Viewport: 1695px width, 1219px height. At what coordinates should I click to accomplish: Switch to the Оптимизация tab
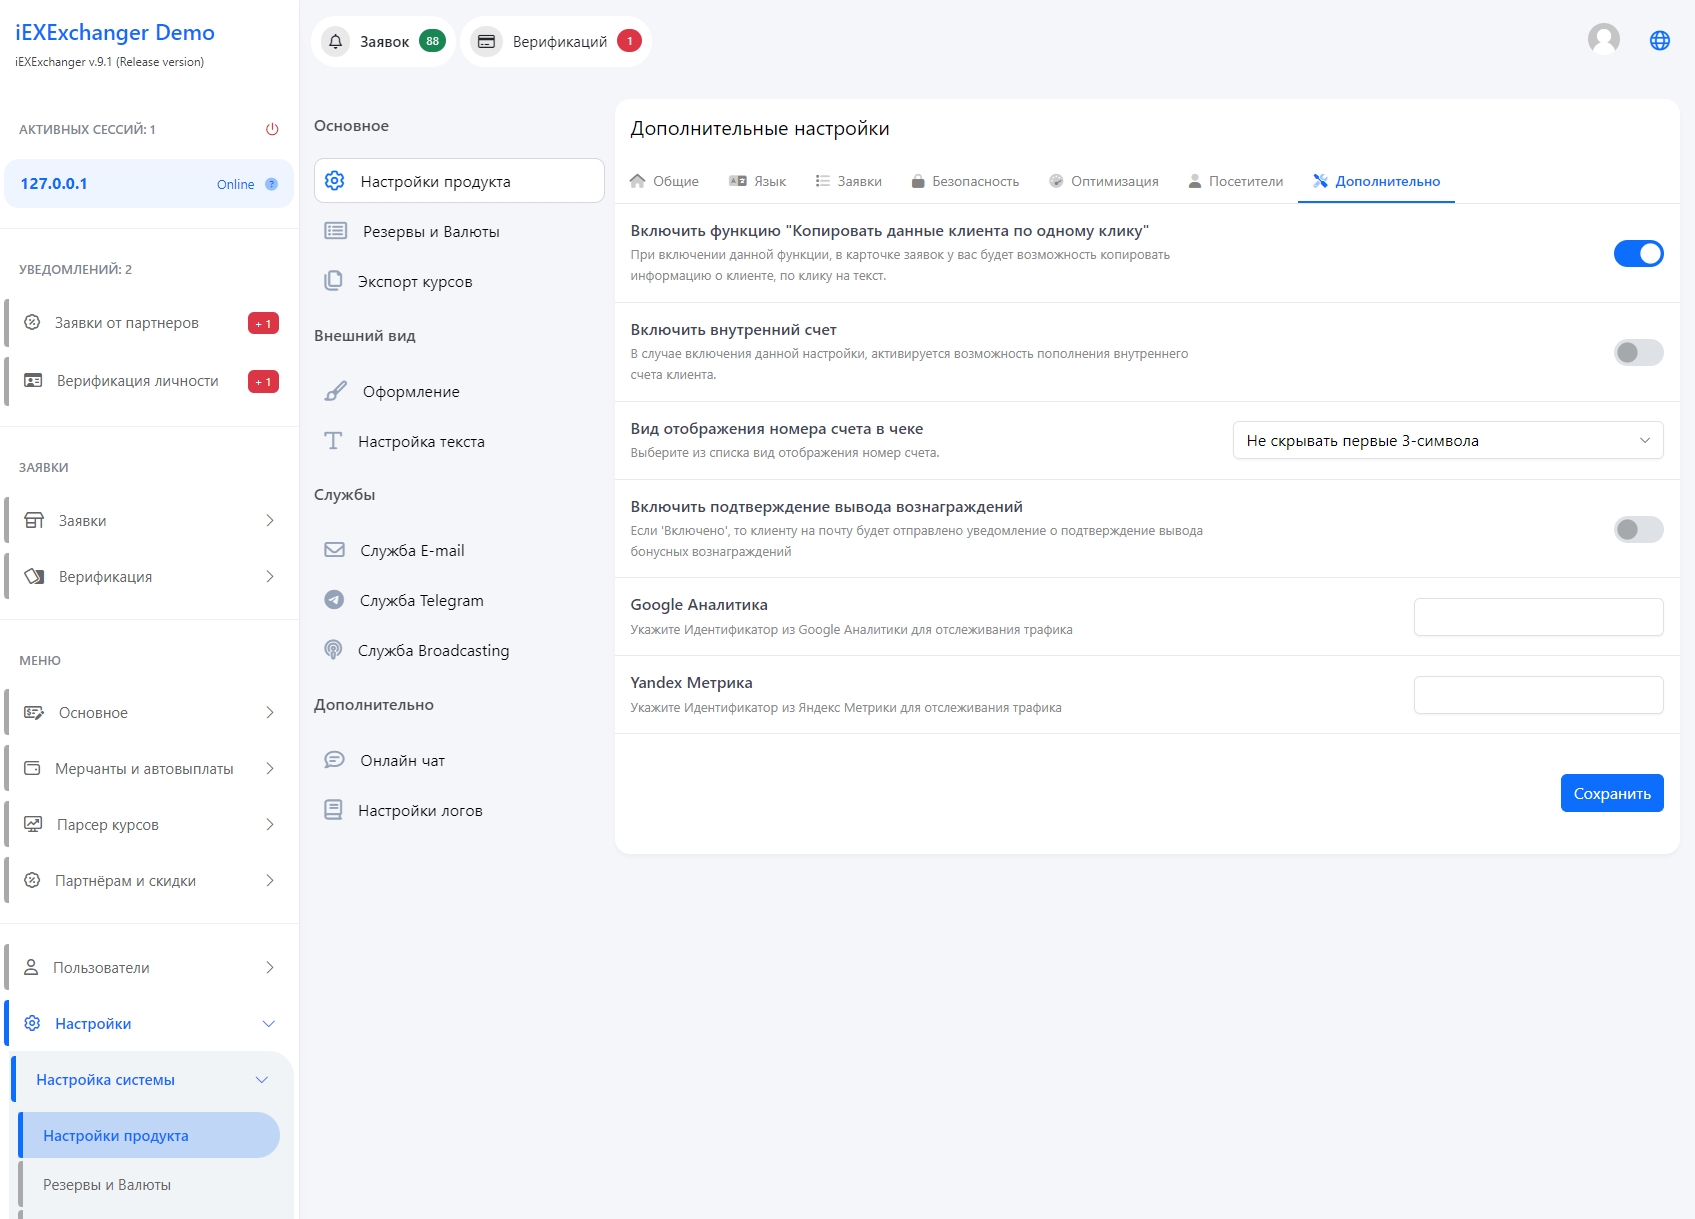pos(1103,181)
